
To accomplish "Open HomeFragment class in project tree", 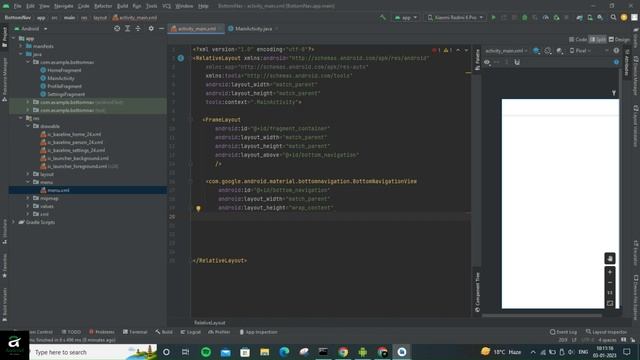I will 64,70.
